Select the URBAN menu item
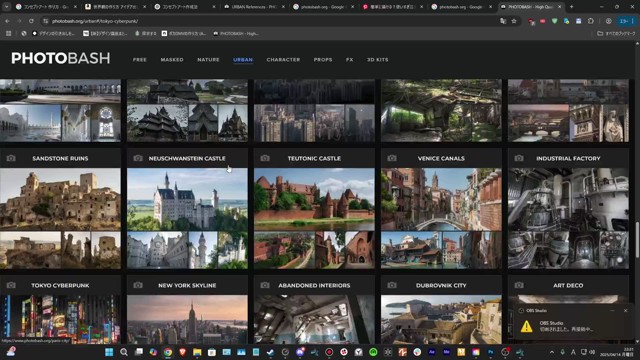 tap(243, 60)
